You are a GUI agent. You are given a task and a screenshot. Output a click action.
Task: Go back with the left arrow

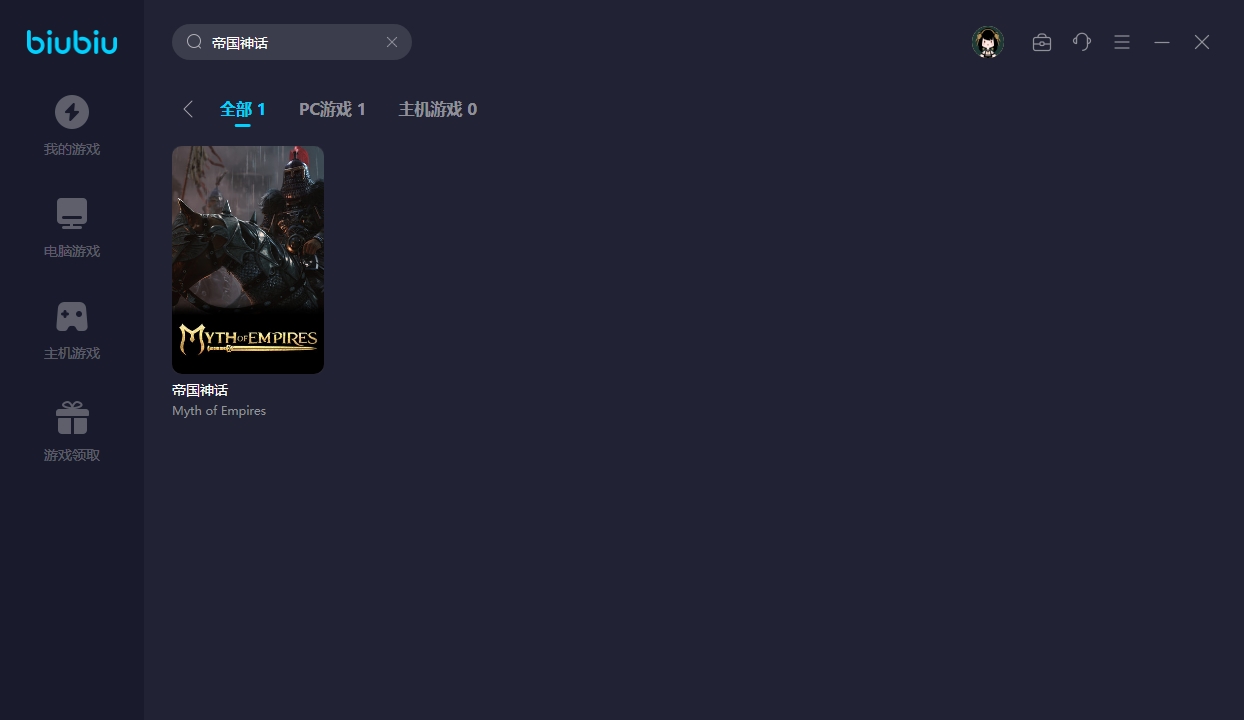coord(188,109)
